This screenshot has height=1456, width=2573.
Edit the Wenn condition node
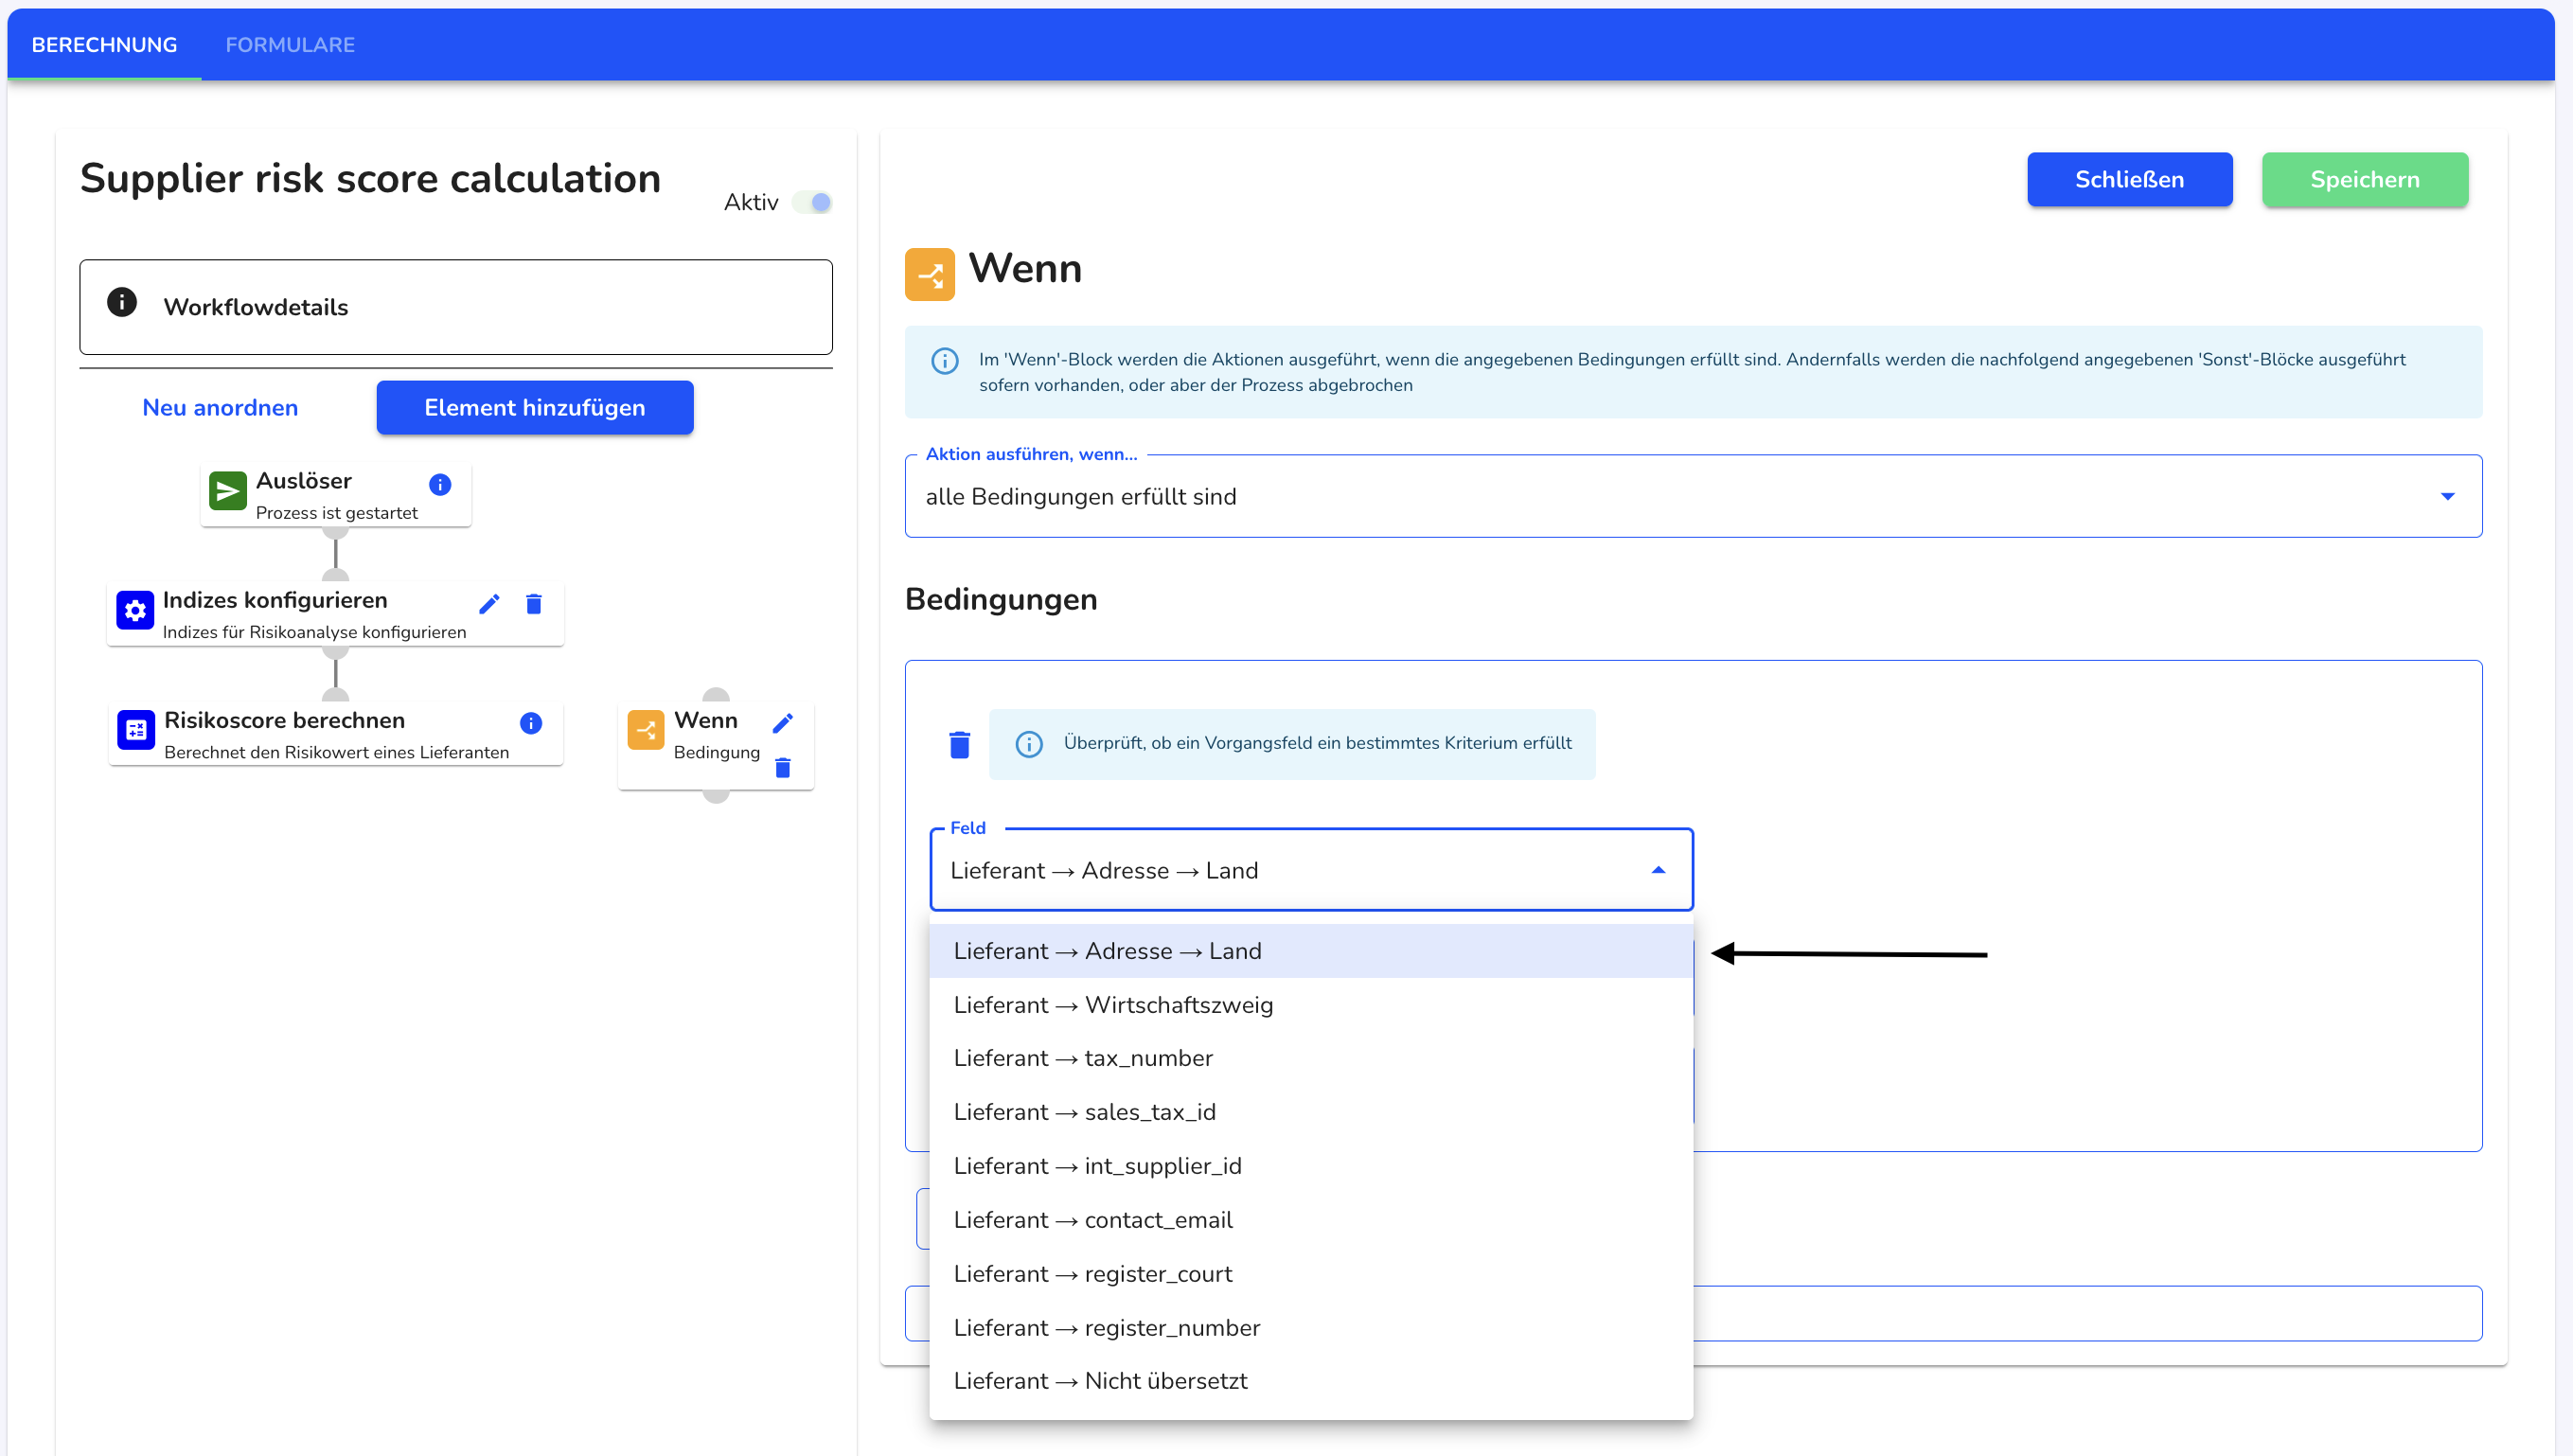tap(783, 723)
